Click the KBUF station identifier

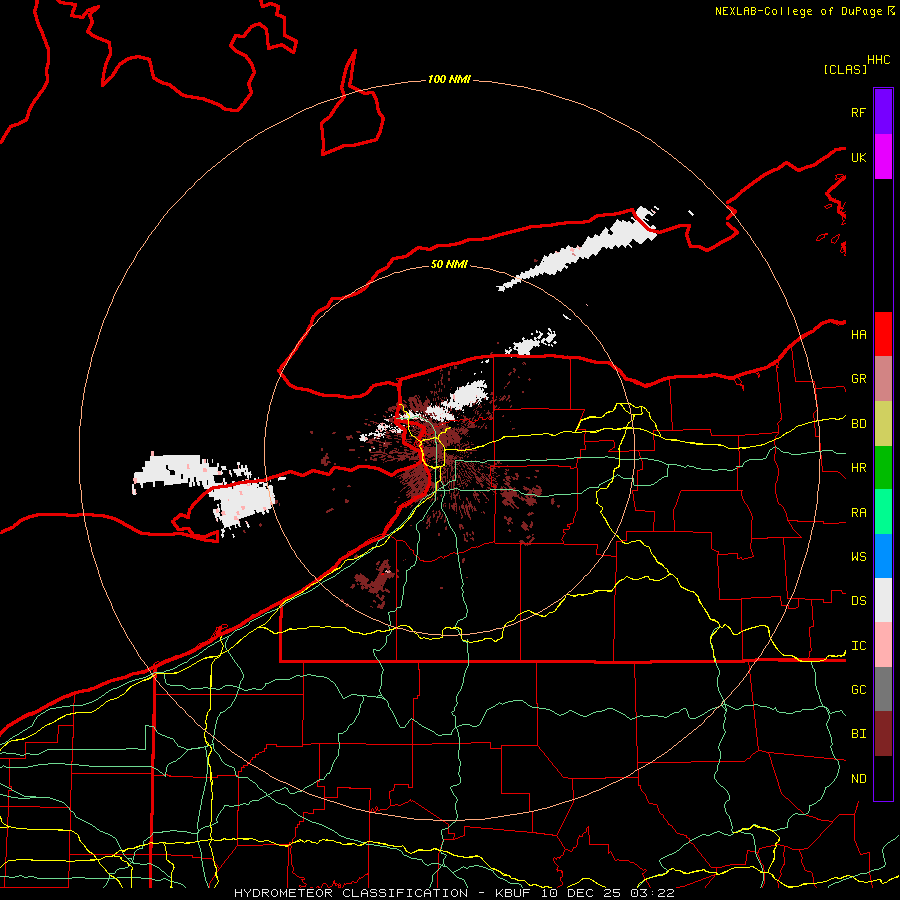(513, 893)
